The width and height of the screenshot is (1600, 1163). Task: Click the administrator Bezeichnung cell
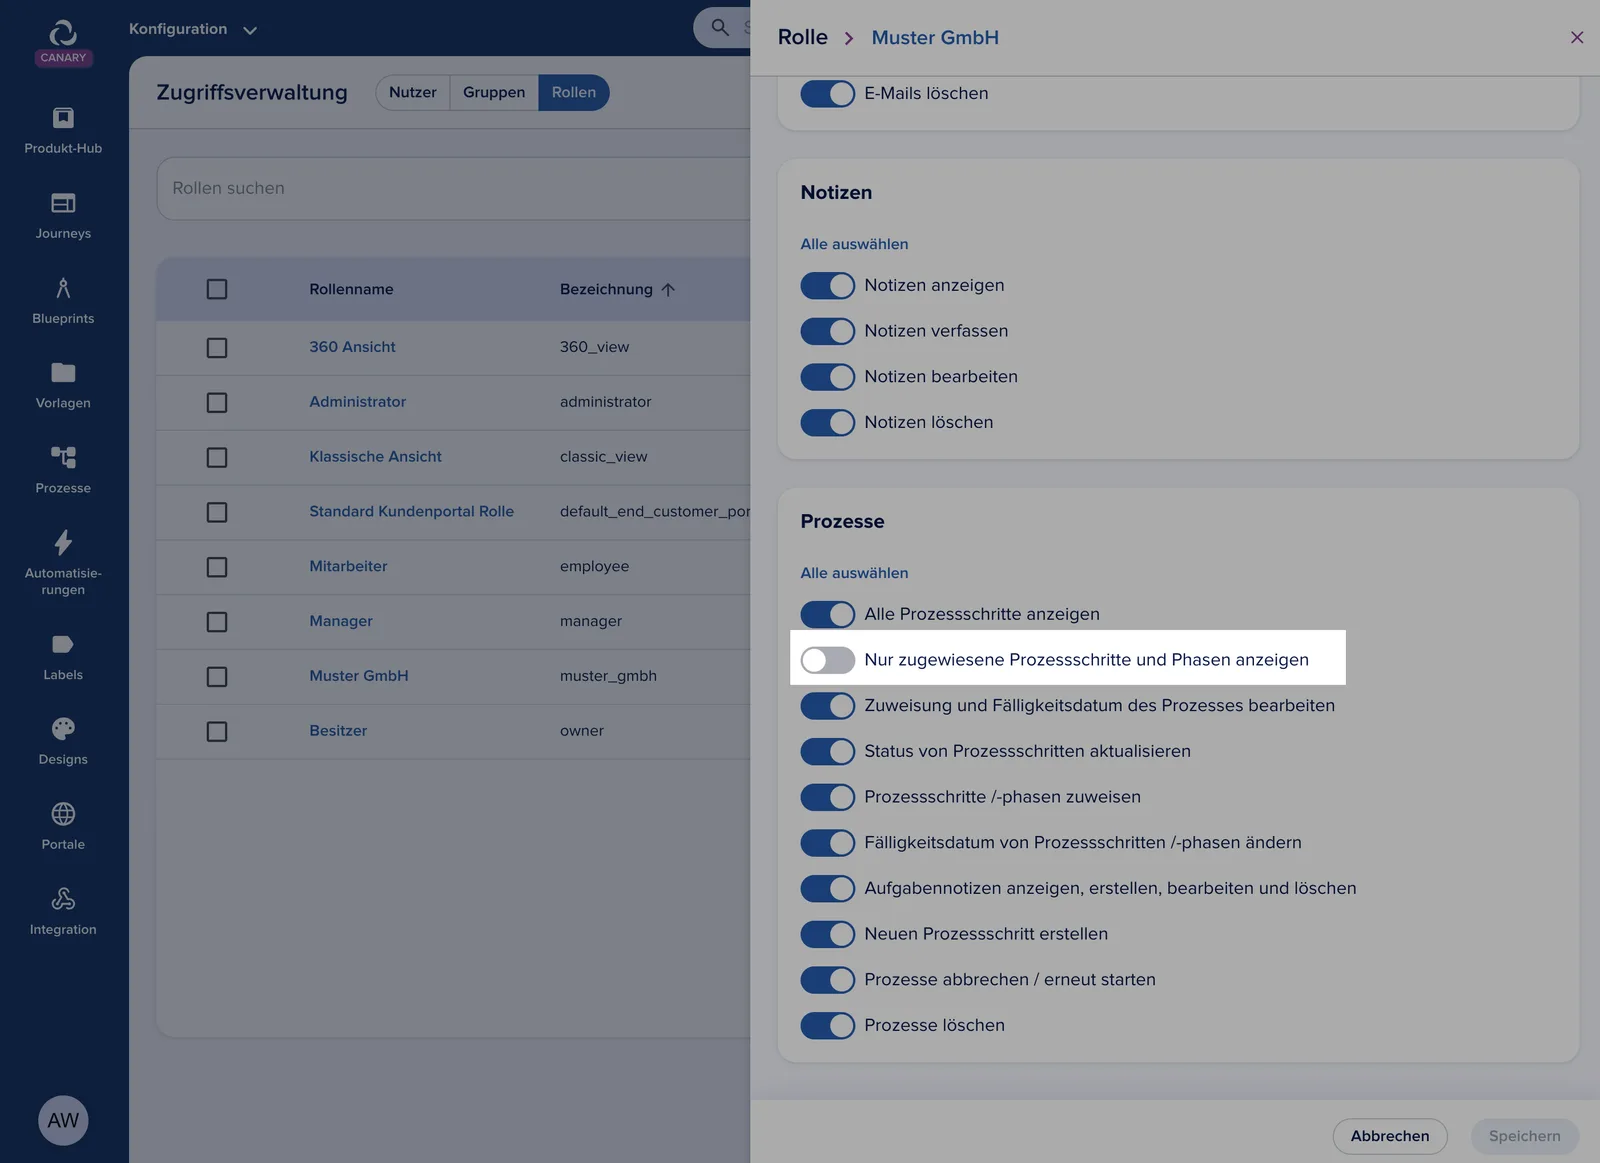pyautogui.click(x=605, y=402)
